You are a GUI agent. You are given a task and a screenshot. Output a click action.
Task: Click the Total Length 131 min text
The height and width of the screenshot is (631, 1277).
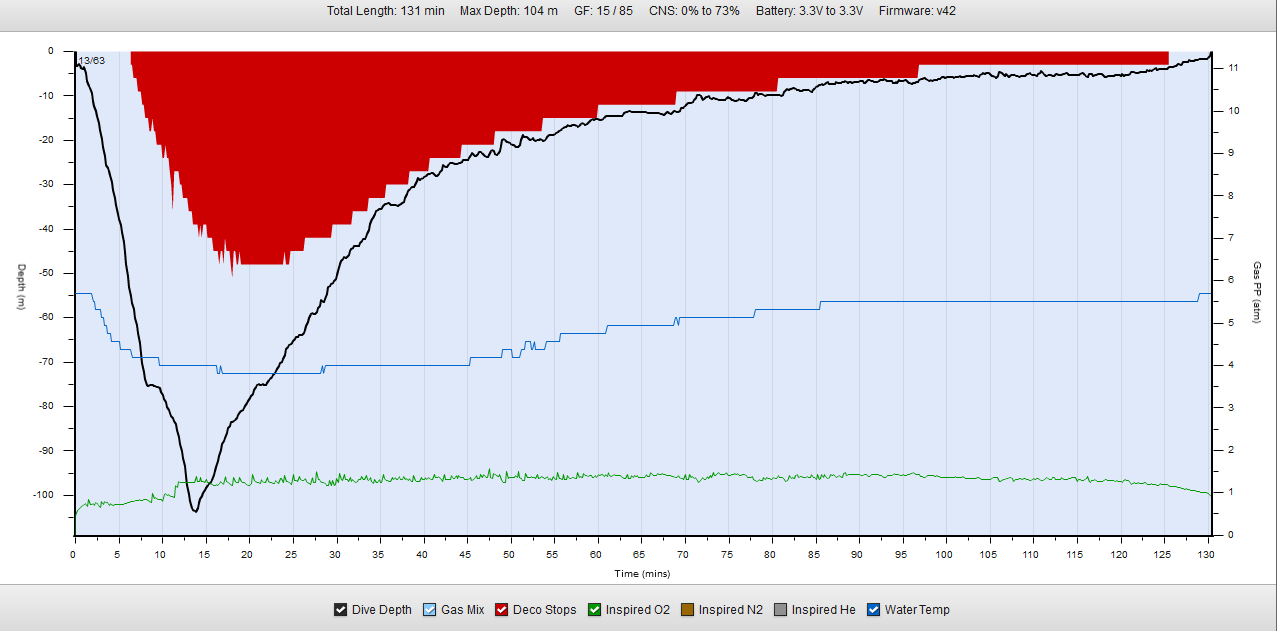(385, 11)
